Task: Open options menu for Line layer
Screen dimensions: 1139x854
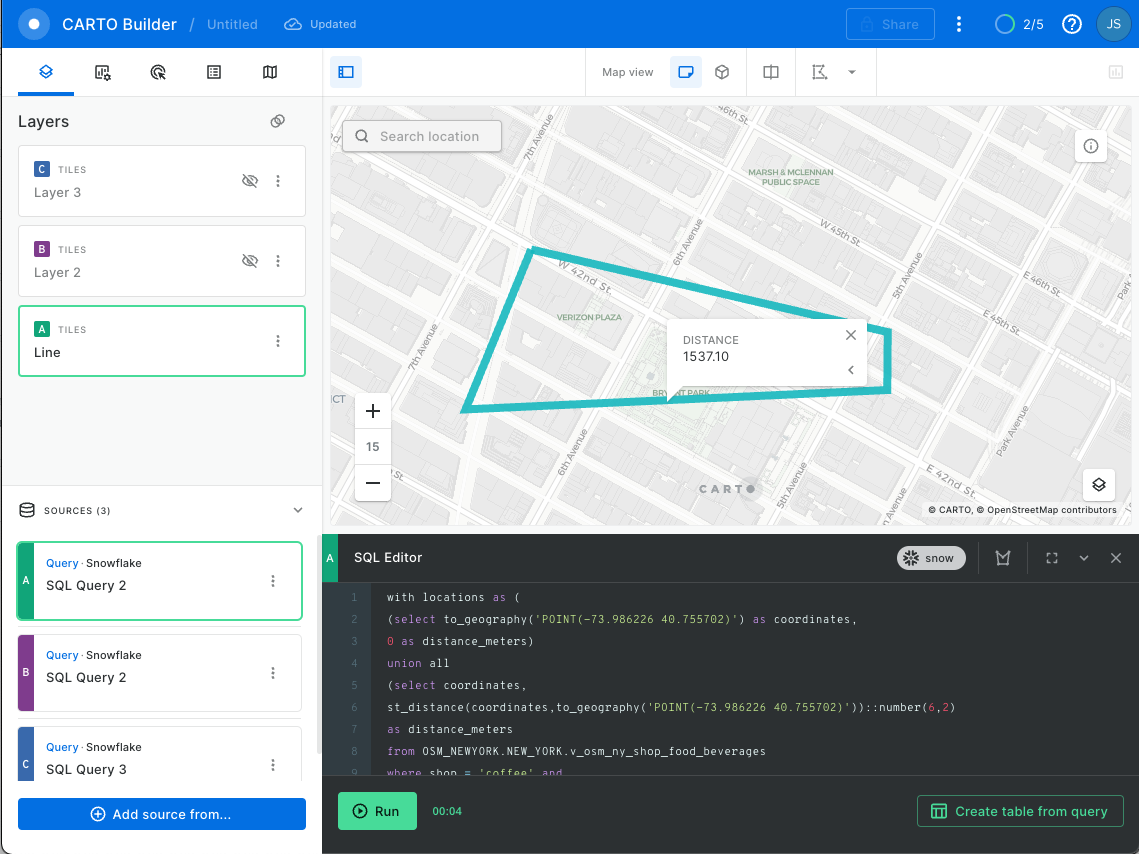Action: point(278,341)
